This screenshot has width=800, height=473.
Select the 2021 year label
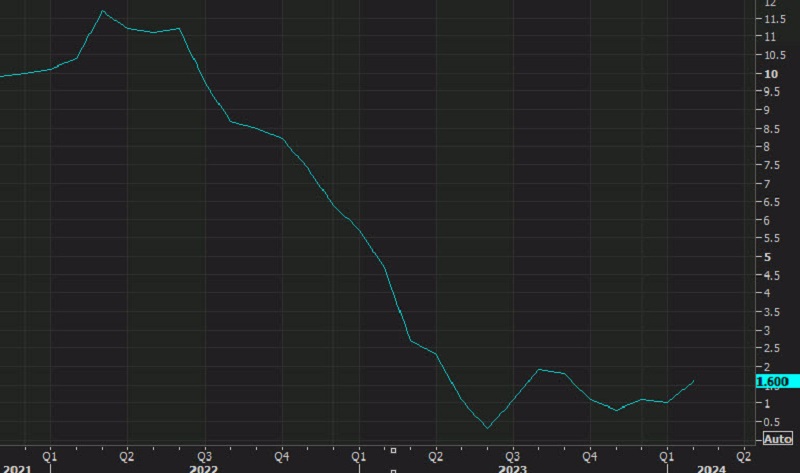16,467
